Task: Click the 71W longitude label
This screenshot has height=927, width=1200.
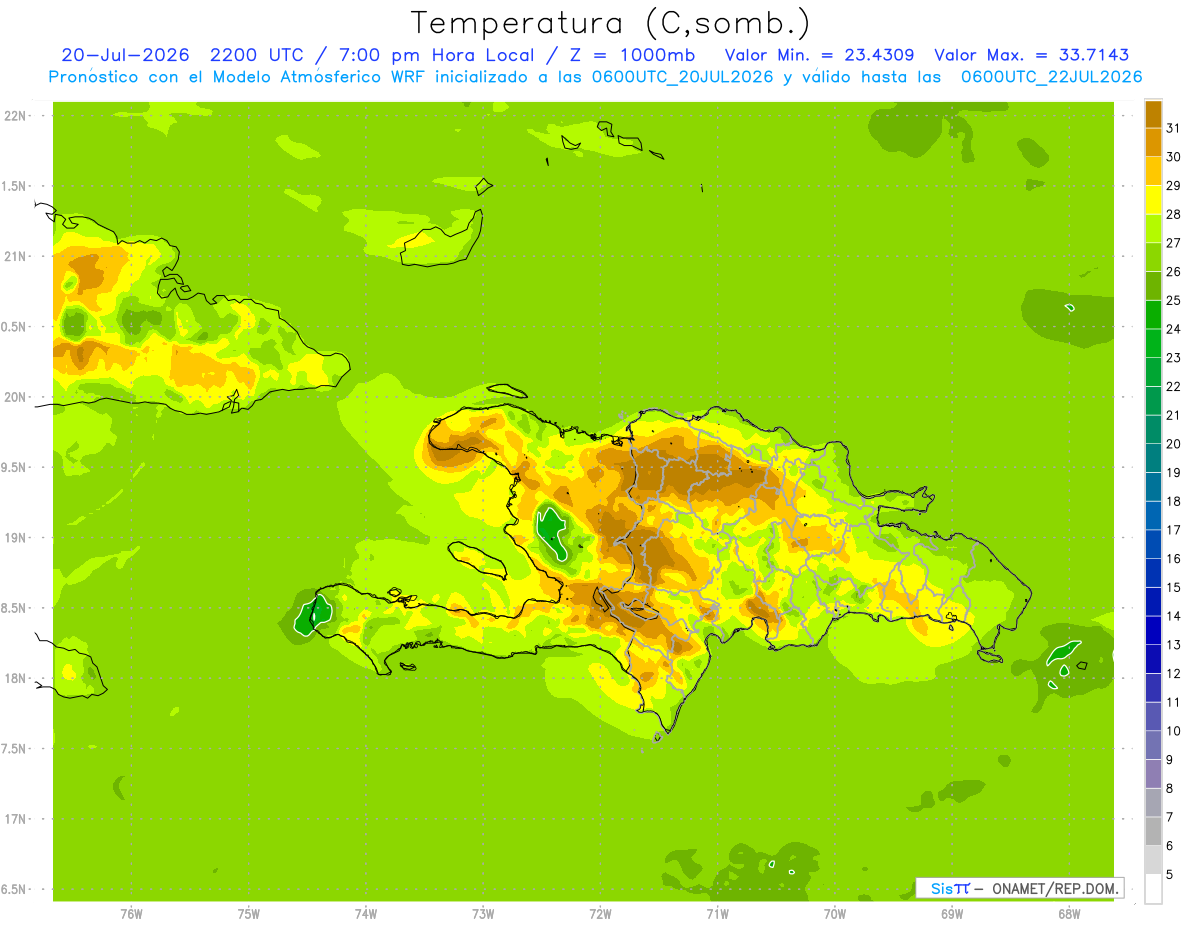Action: (x=717, y=913)
